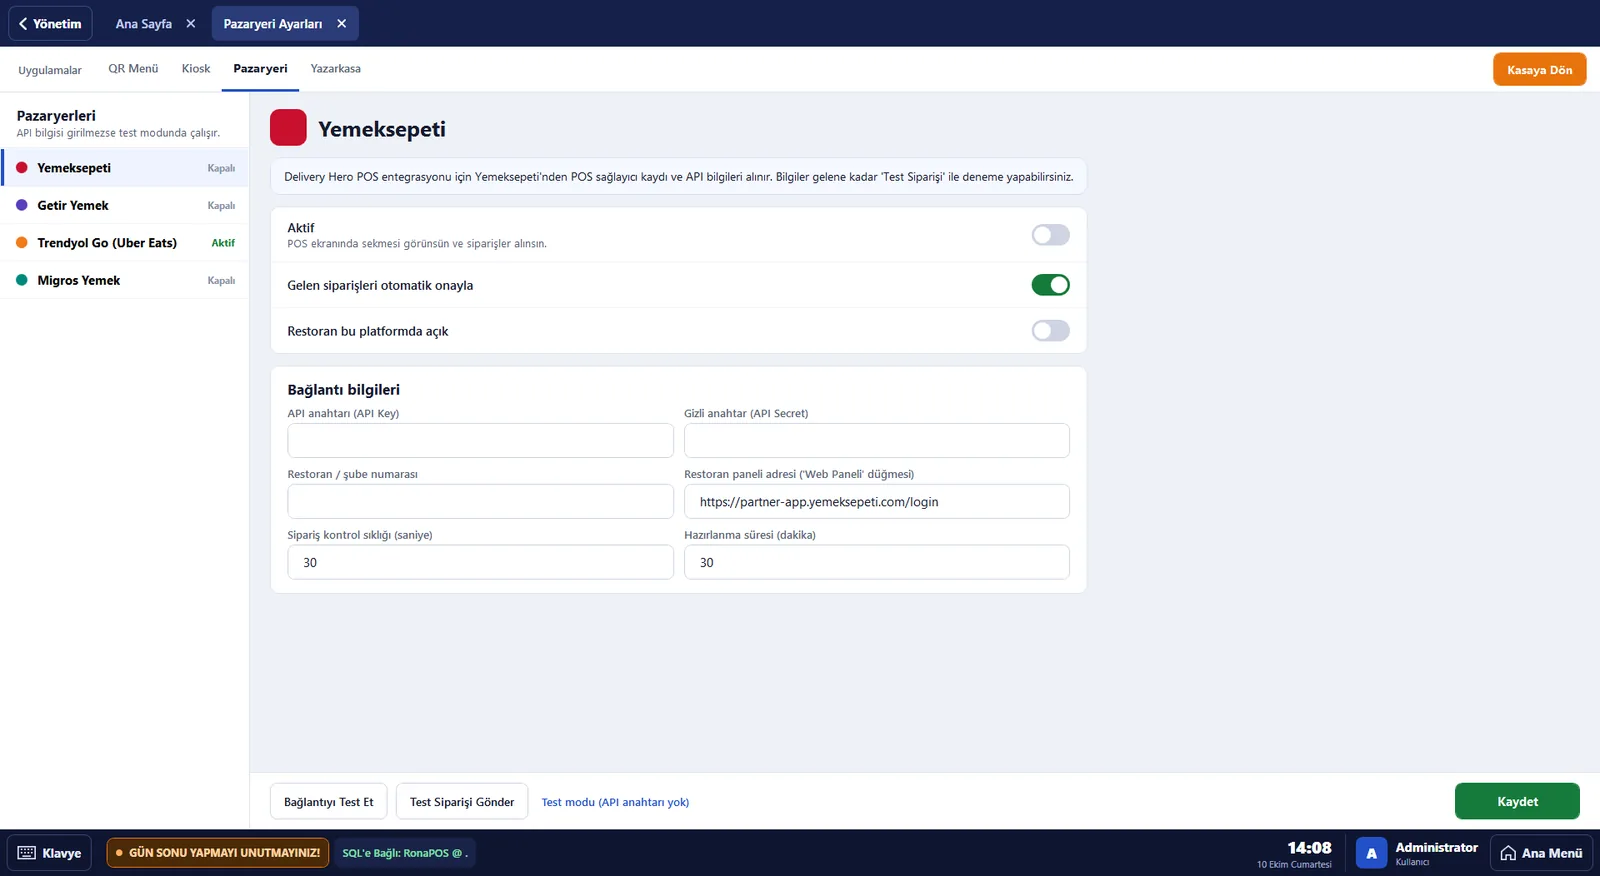Select Migros Yemek in the list
The image size is (1600, 876).
pyautogui.click(x=125, y=280)
